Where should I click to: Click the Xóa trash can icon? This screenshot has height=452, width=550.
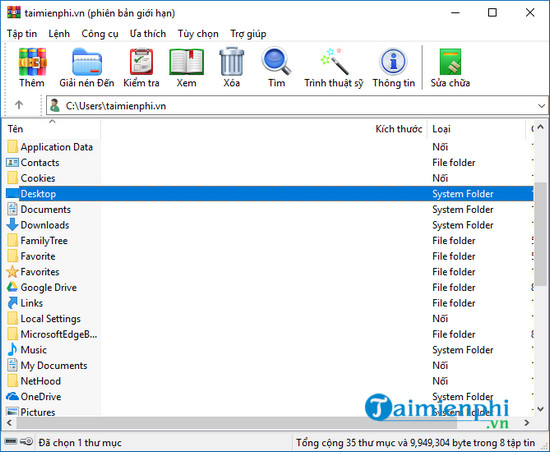pyautogui.click(x=232, y=62)
